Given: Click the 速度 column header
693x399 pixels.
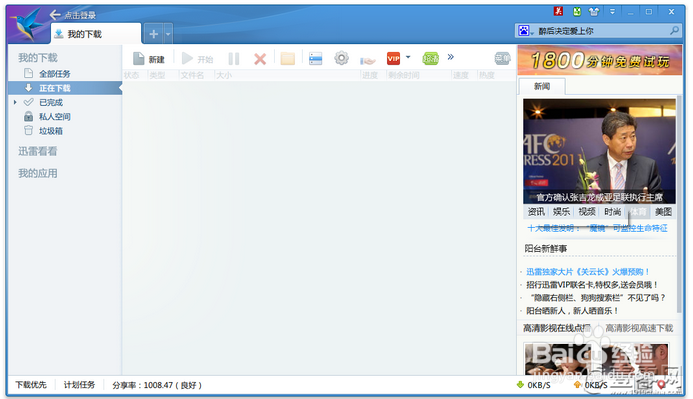Looking at the screenshot, I should click(x=461, y=75).
